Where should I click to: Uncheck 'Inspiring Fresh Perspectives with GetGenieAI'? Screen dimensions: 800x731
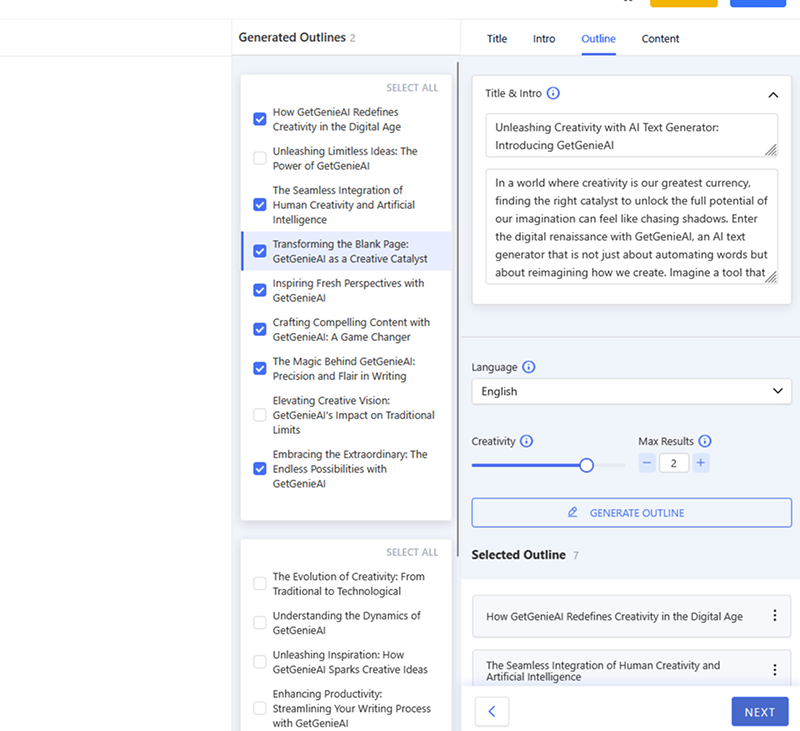point(260,290)
